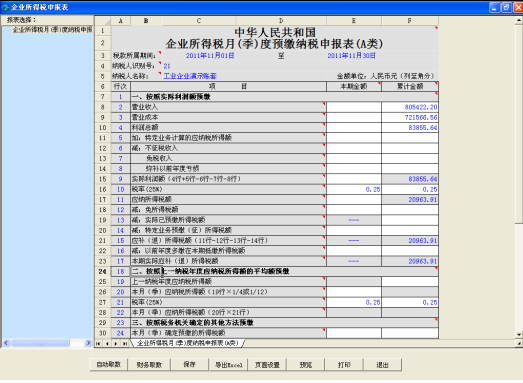523x383 pixels.
Task: Select column F header
Action: point(410,21)
